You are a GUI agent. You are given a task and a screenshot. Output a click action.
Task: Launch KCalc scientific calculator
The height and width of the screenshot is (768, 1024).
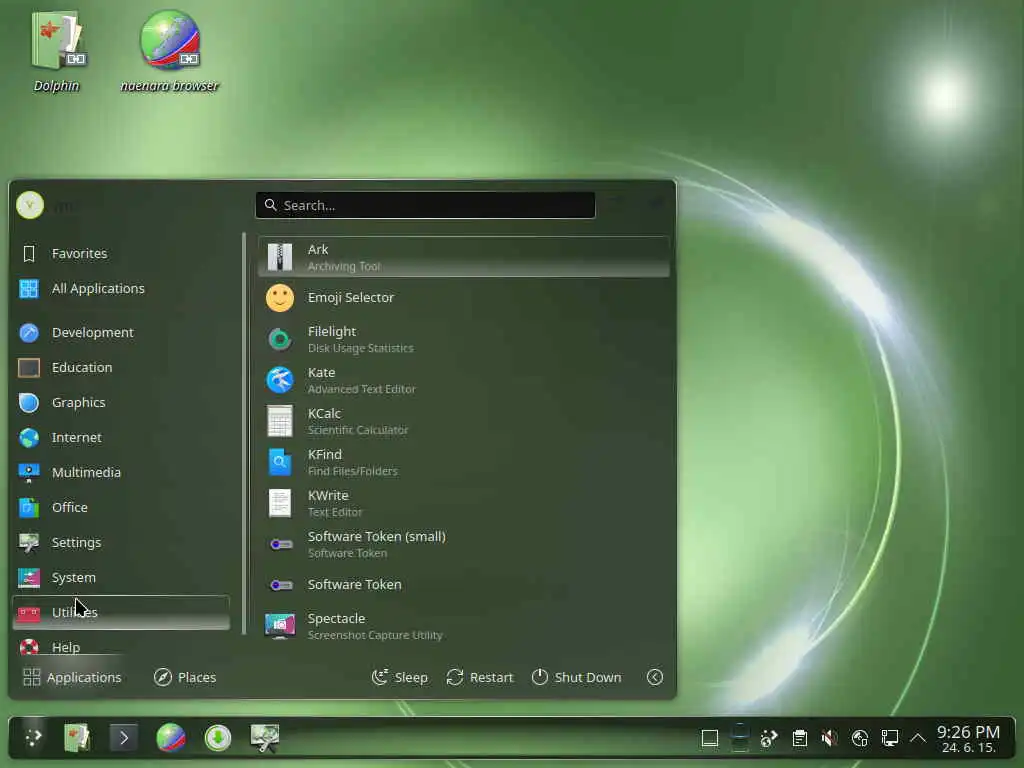(x=464, y=421)
